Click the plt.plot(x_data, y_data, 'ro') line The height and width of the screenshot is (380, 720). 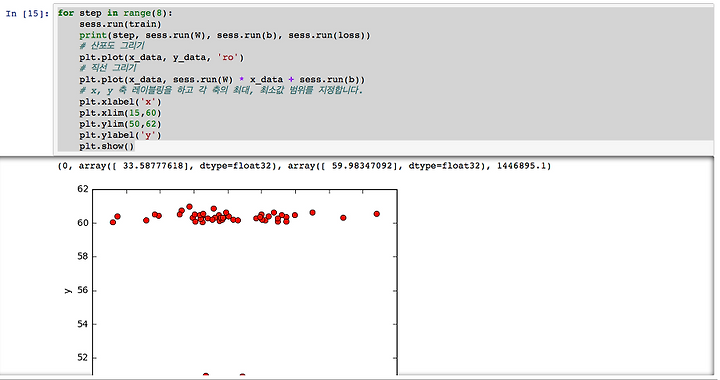pyautogui.click(x=162, y=57)
